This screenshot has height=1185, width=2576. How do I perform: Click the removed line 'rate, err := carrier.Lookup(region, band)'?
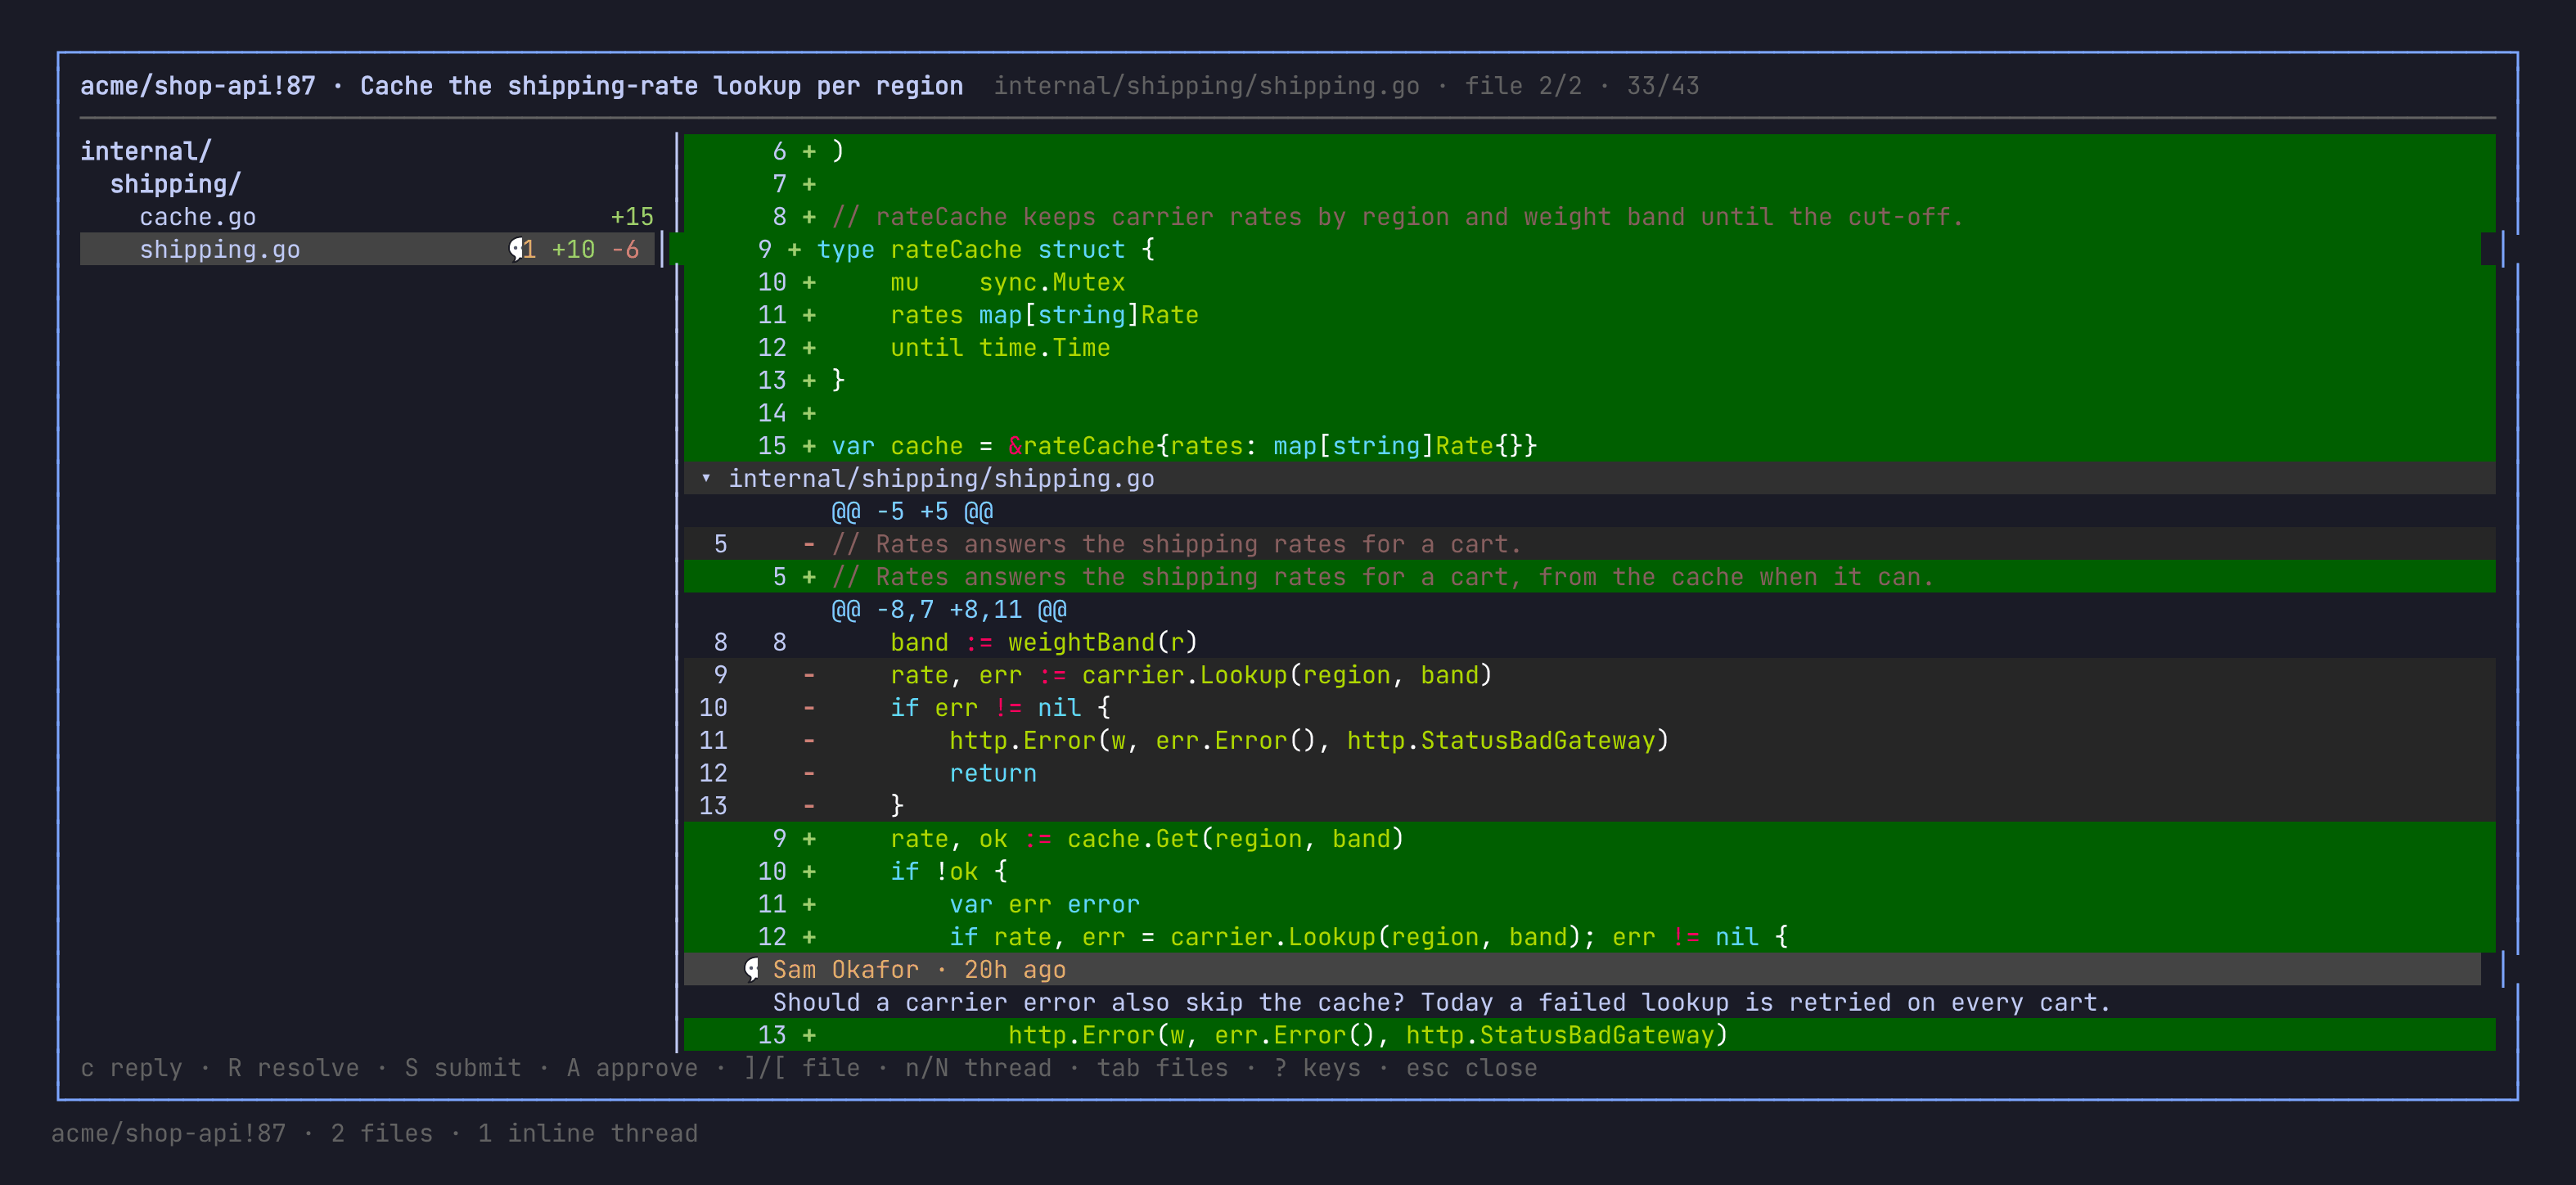pos(1590,675)
